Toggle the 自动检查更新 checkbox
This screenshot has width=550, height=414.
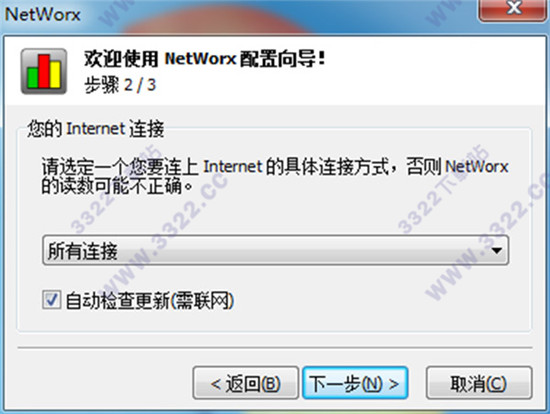point(51,300)
